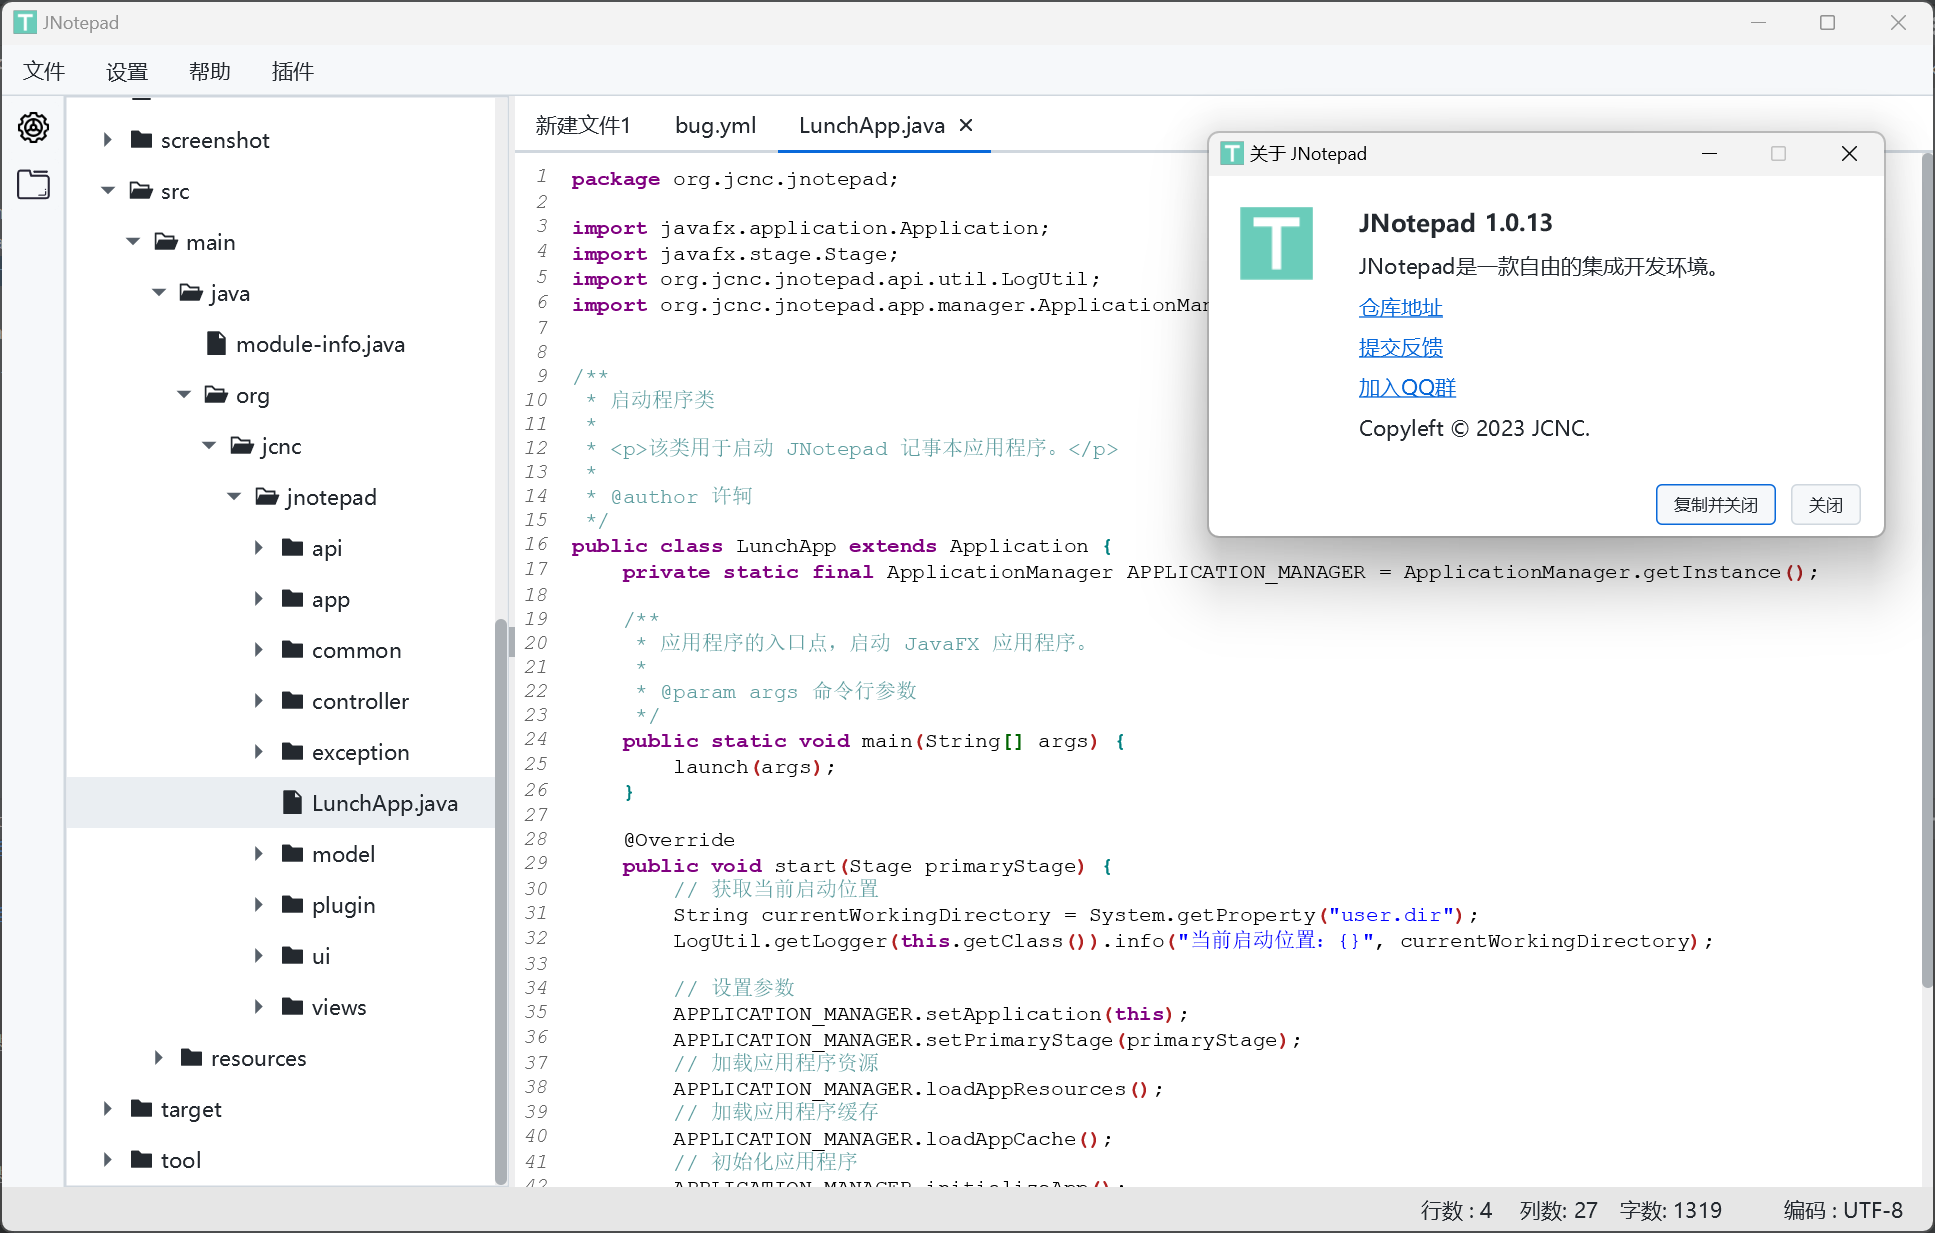Collapse the jnotepad folder node
Screen dimensions: 1935x1233
[234, 497]
